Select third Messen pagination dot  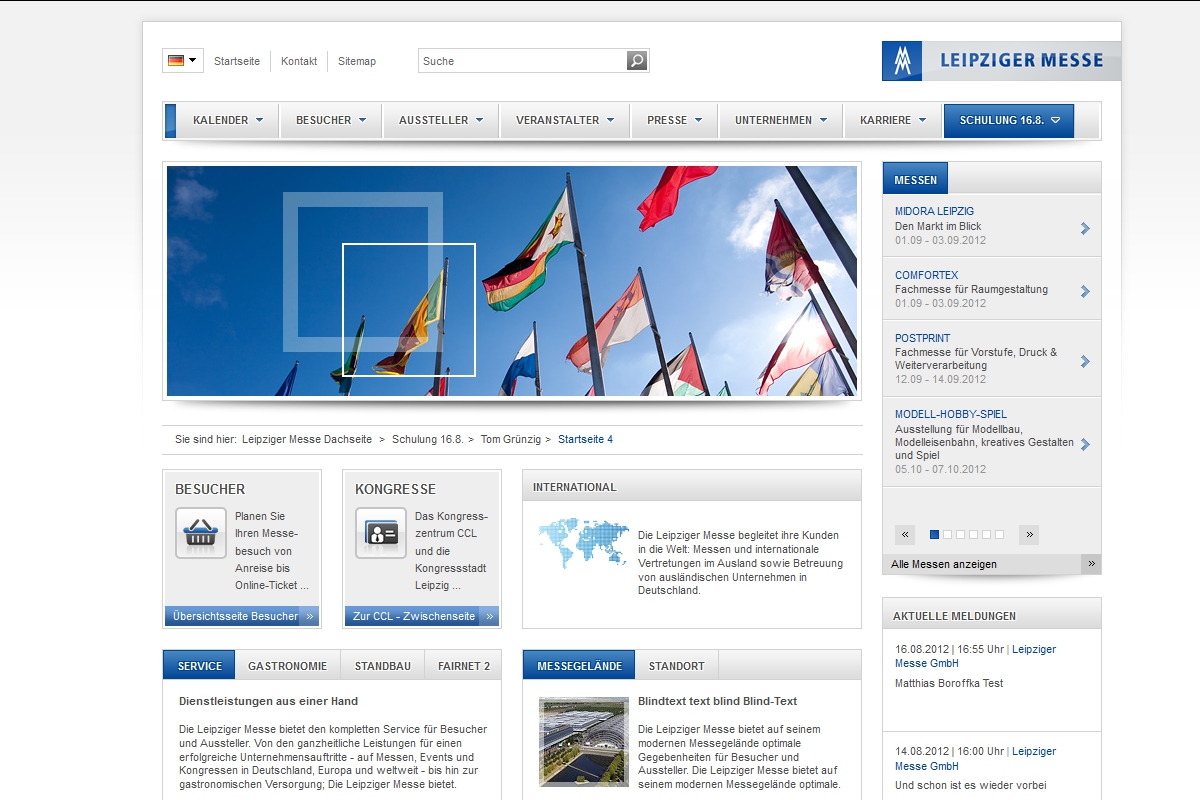(960, 535)
